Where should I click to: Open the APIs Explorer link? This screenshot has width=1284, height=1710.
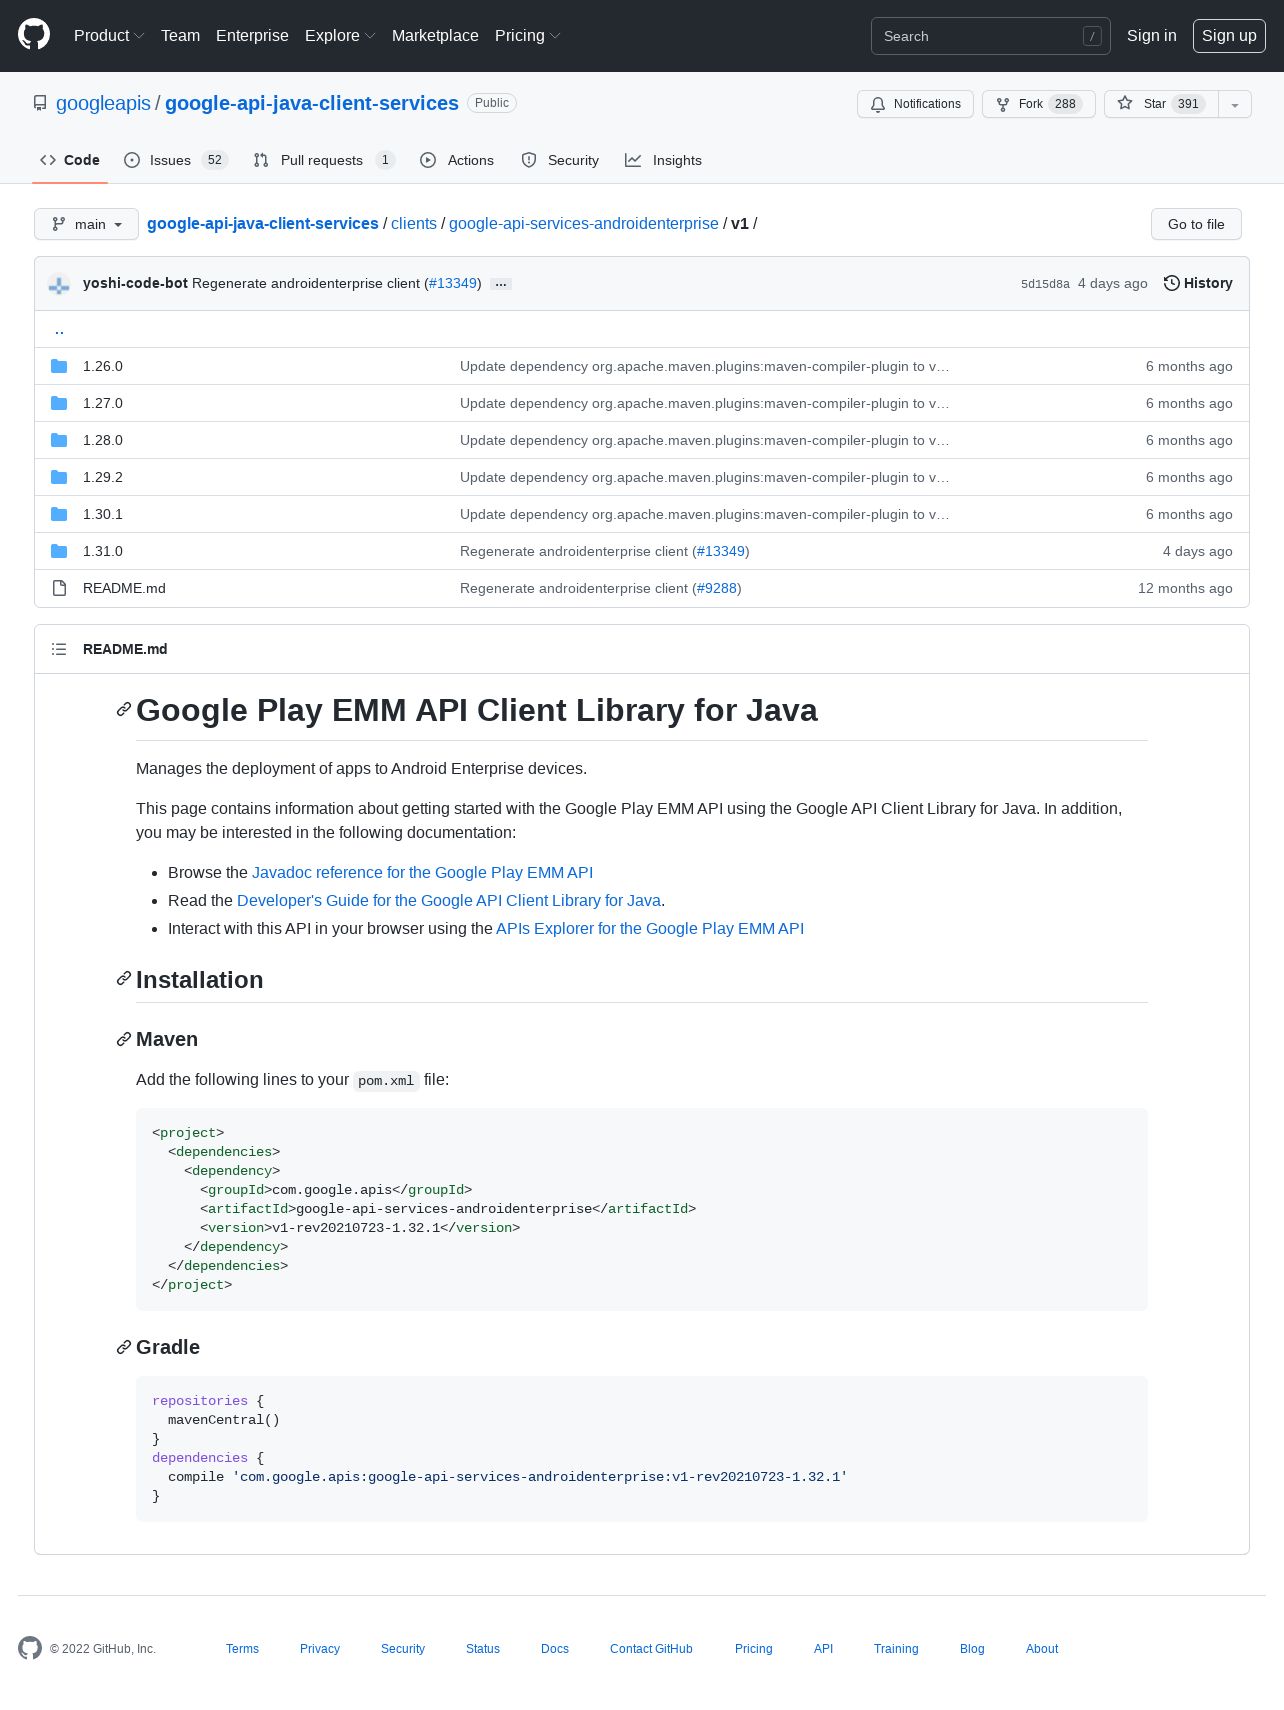click(x=650, y=928)
